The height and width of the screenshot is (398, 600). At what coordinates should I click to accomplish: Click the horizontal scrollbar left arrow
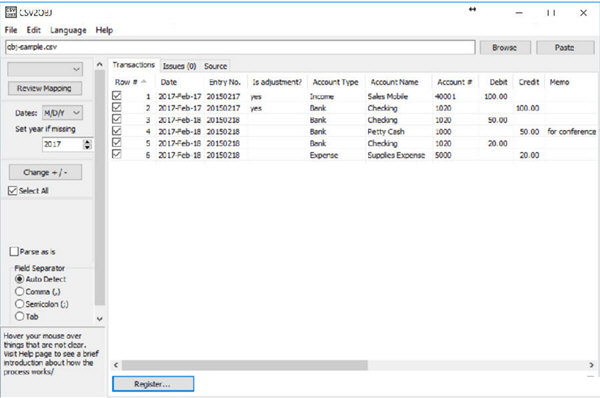[x=116, y=365]
